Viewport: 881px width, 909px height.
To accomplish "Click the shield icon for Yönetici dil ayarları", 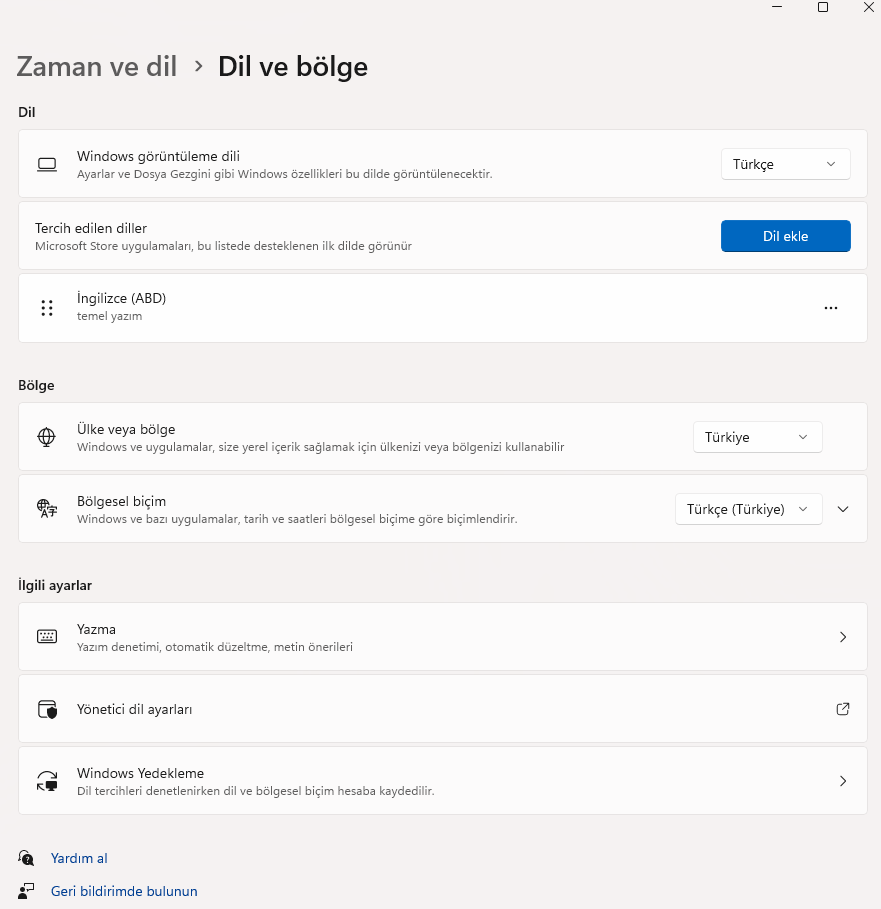I will tap(47, 709).
